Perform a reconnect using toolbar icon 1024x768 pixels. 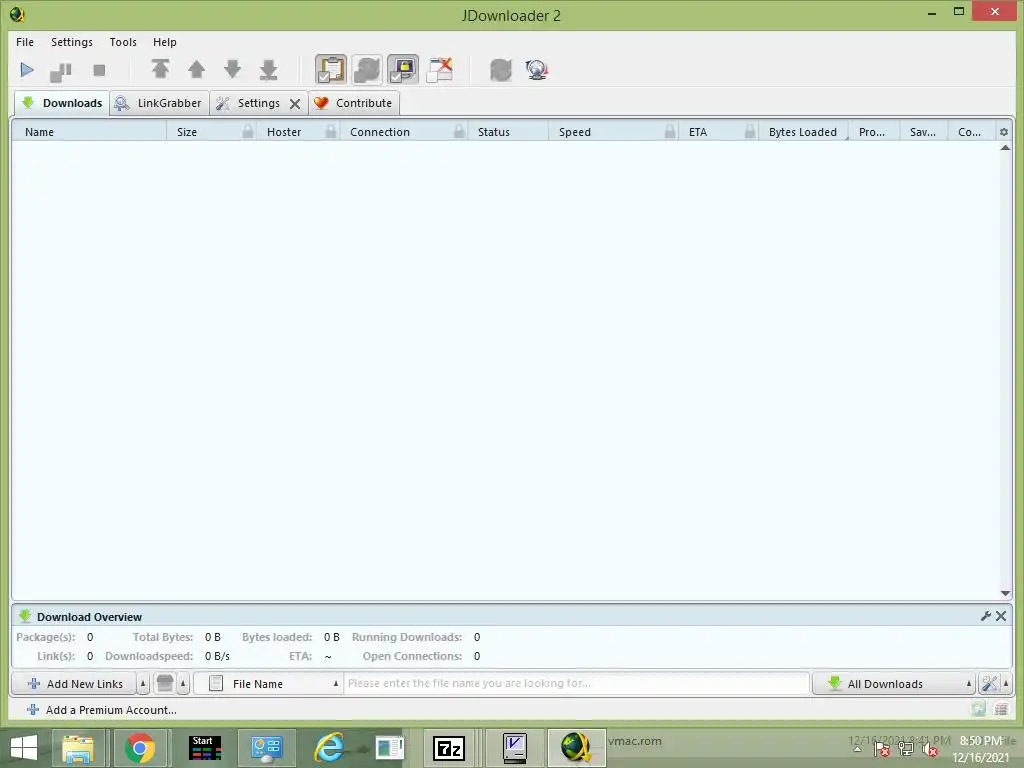click(x=501, y=70)
